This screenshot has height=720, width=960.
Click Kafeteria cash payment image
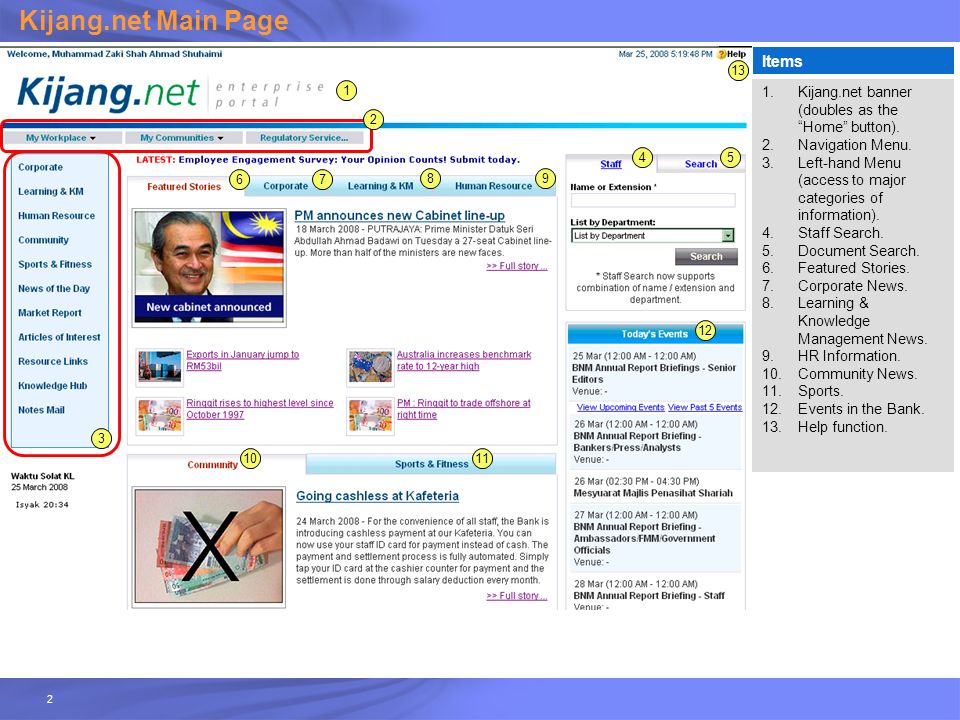(209, 547)
